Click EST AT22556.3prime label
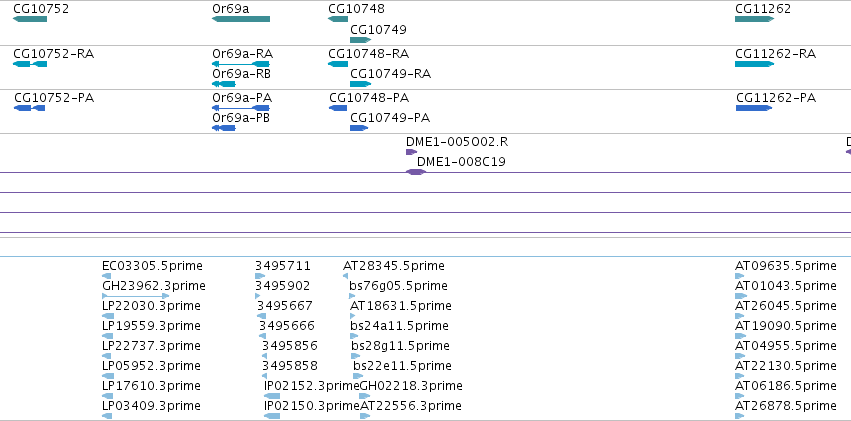 [x=411, y=406]
